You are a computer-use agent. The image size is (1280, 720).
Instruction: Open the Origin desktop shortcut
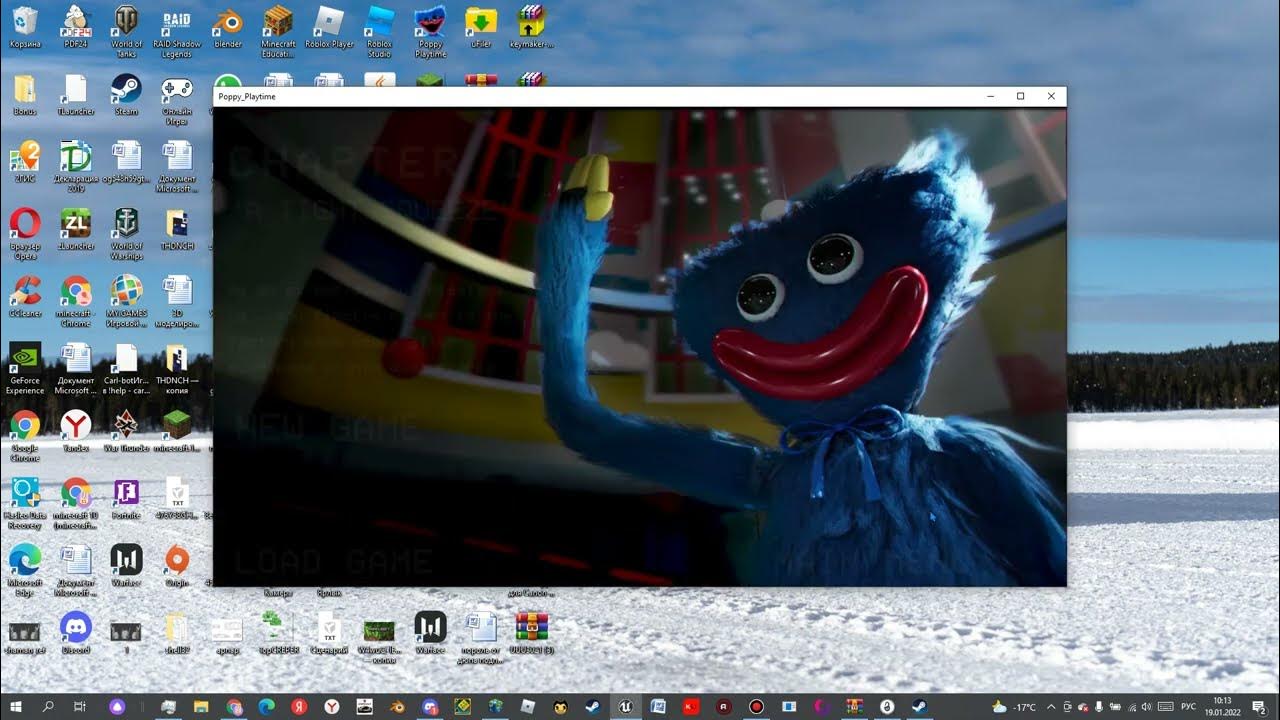coord(177,565)
